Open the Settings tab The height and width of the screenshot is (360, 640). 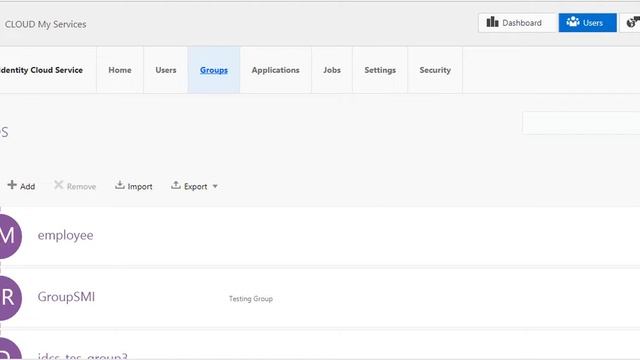pyautogui.click(x=380, y=70)
